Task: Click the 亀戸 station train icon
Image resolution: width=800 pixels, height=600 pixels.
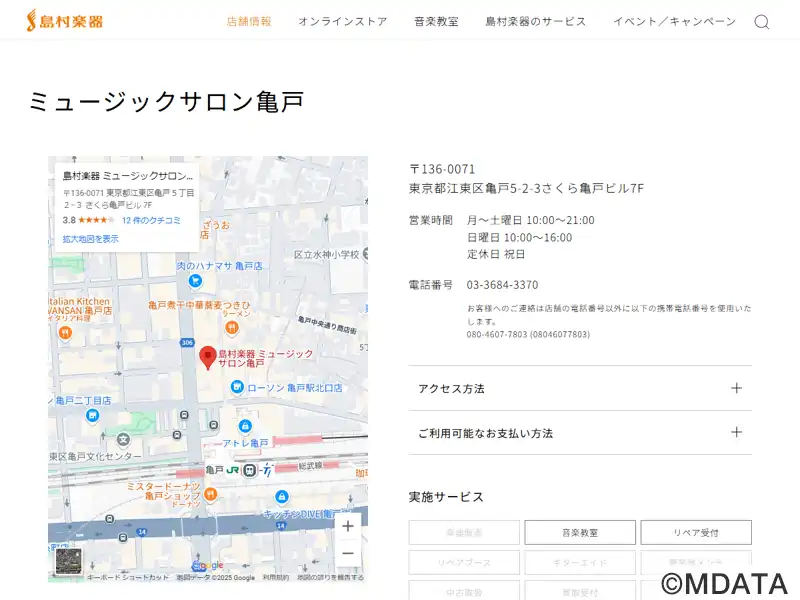Action: [249, 470]
